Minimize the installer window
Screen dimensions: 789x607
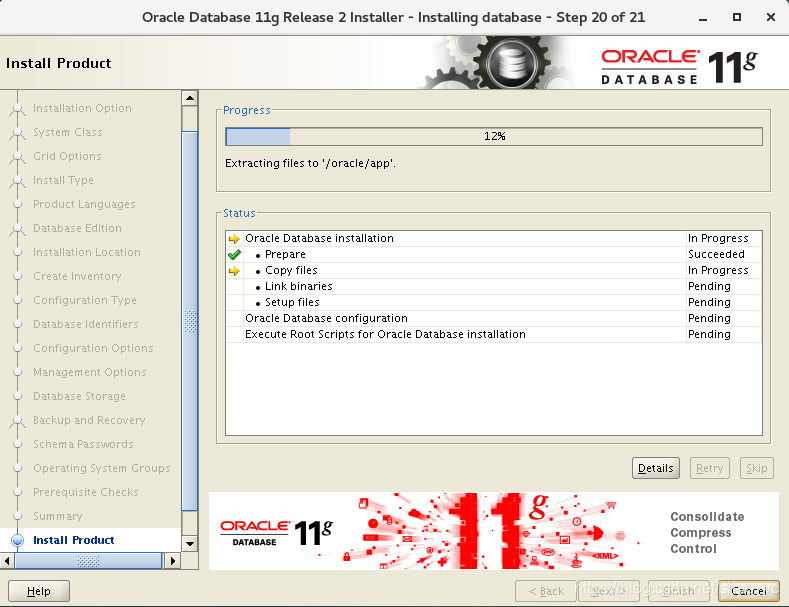click(x=703, y=18)
